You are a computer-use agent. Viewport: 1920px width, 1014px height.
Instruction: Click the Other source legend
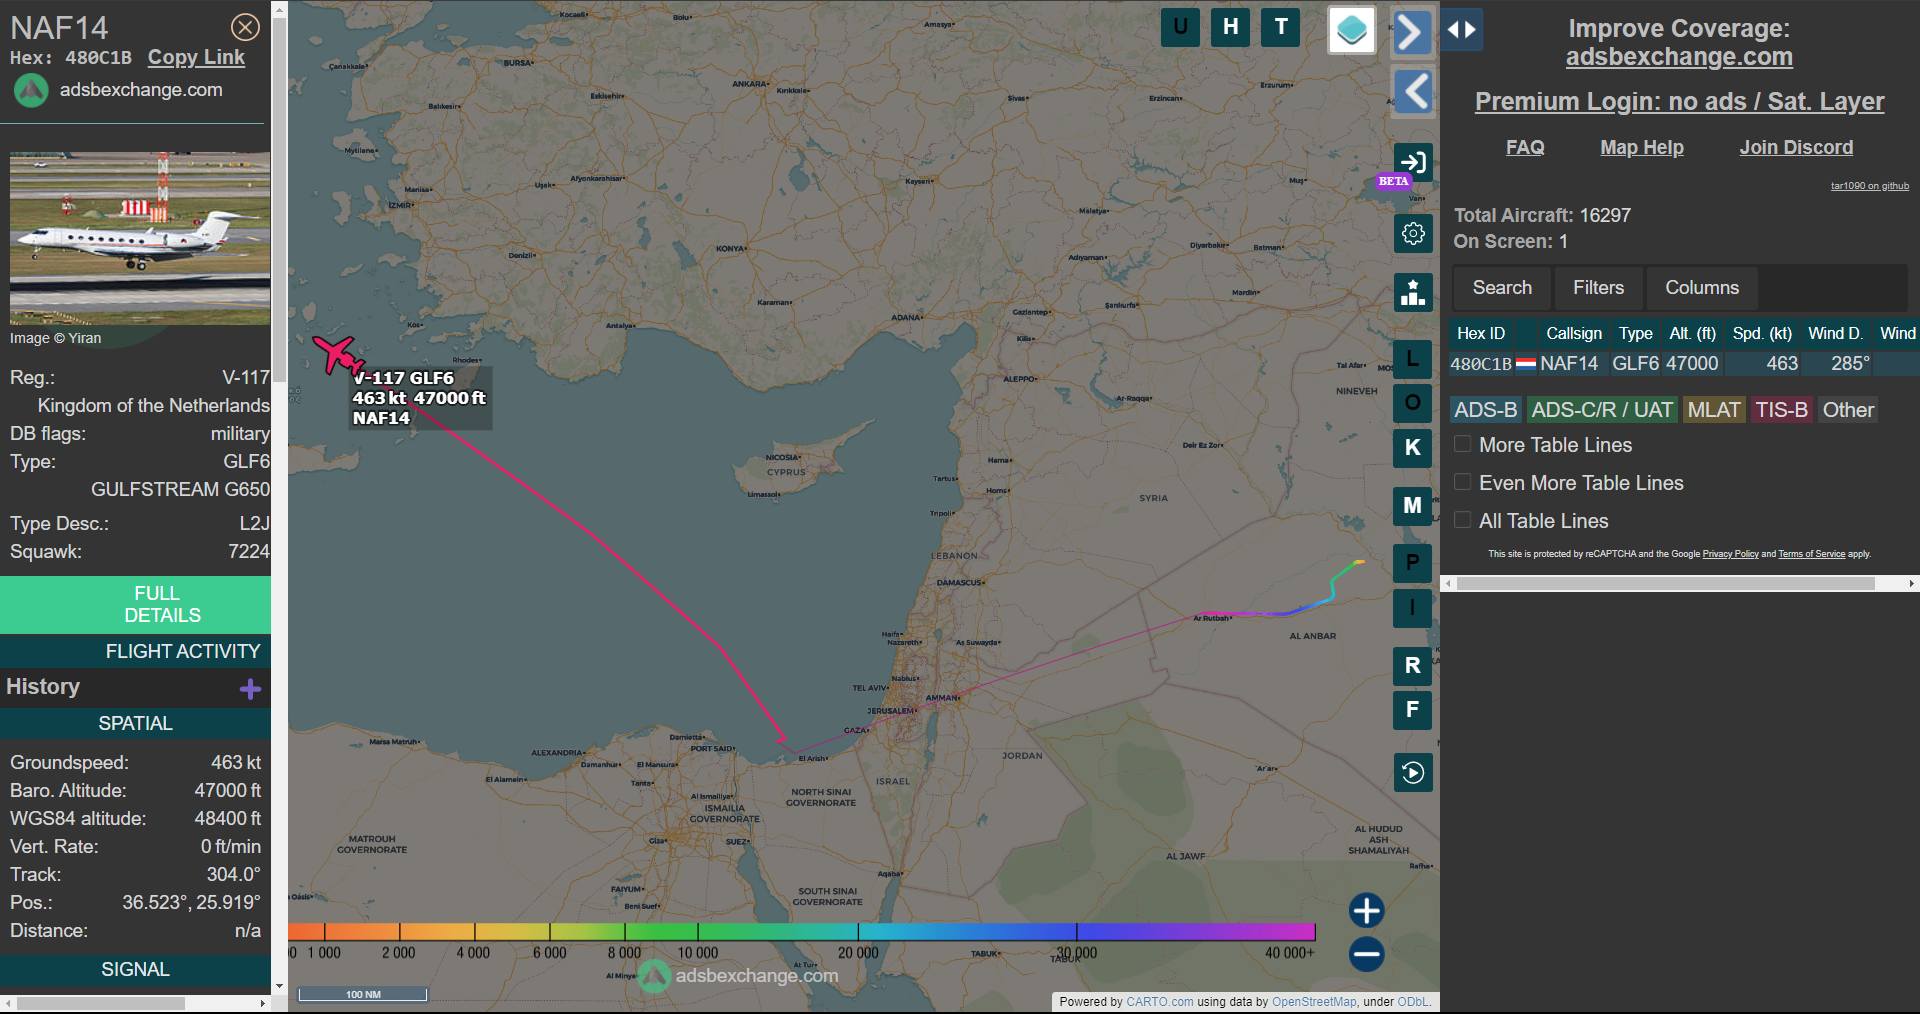pos(1848,410)
